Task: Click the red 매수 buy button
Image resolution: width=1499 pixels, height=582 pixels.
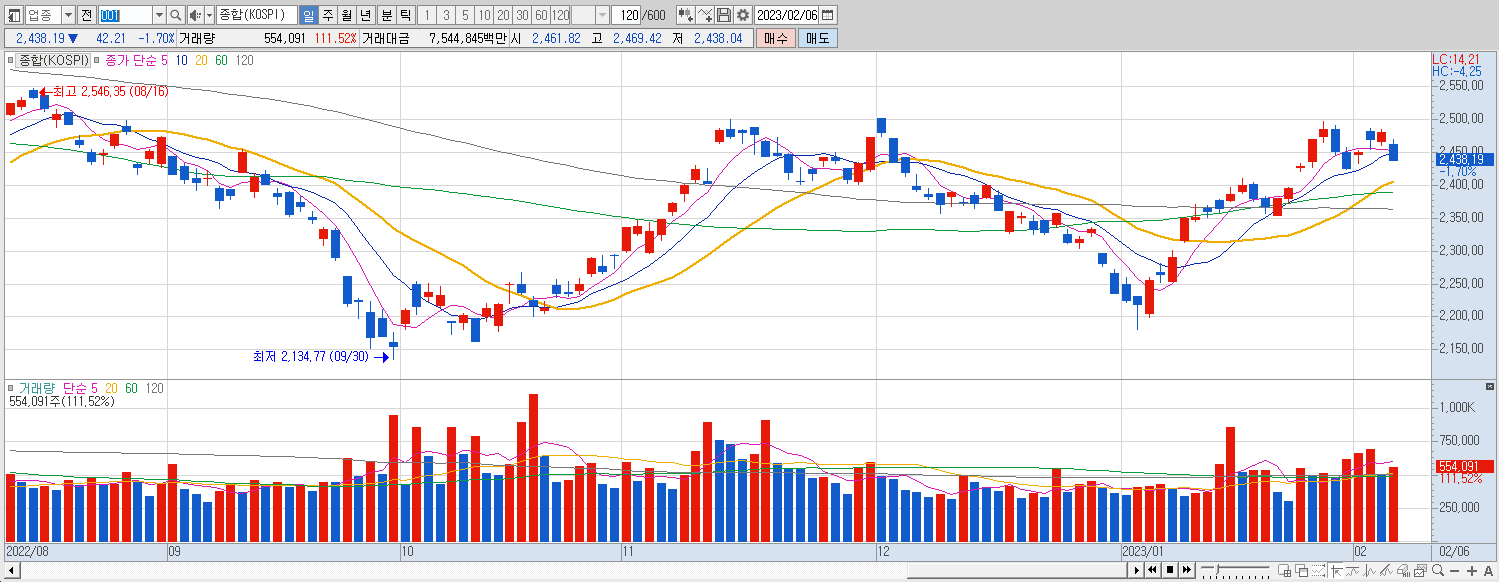Action: point(775,38)
